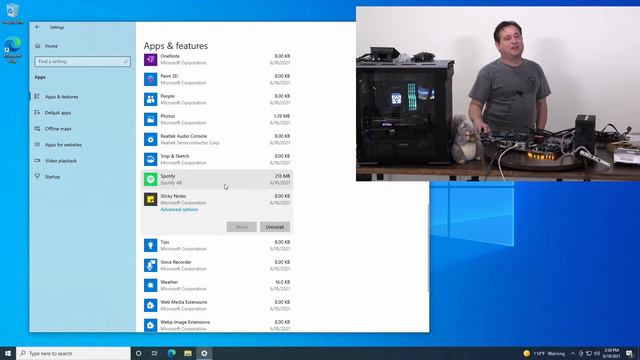Open File Explorer from taskbar
The width and height of the screenshot is (640, 360).
point(188,353)
